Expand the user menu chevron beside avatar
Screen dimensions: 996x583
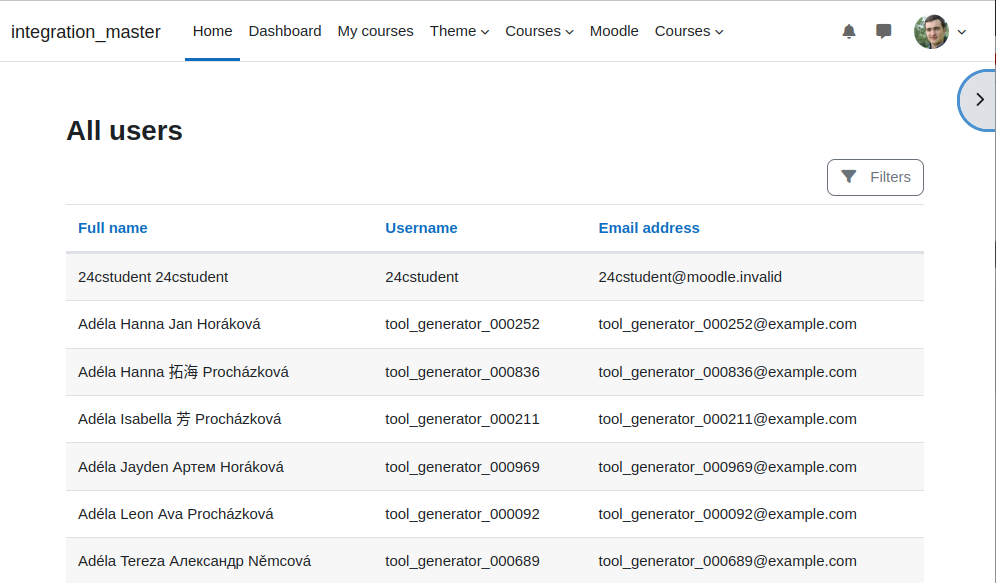(962, 32)
